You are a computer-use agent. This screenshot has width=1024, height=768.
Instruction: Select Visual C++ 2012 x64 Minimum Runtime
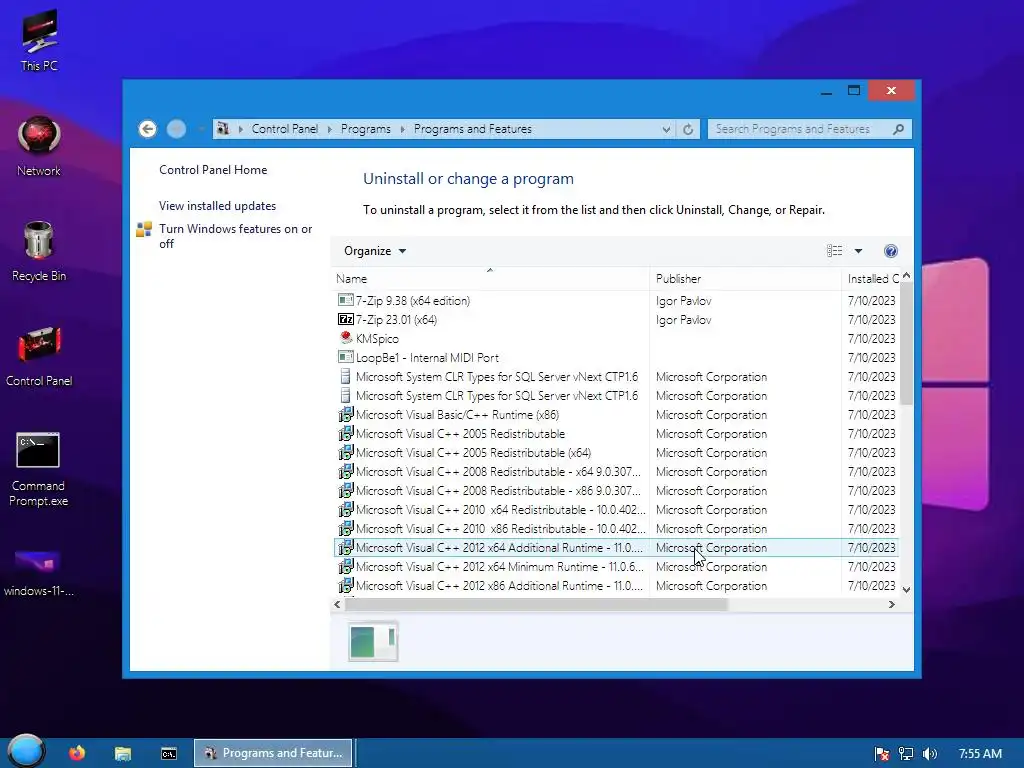(x=616, y=567)
